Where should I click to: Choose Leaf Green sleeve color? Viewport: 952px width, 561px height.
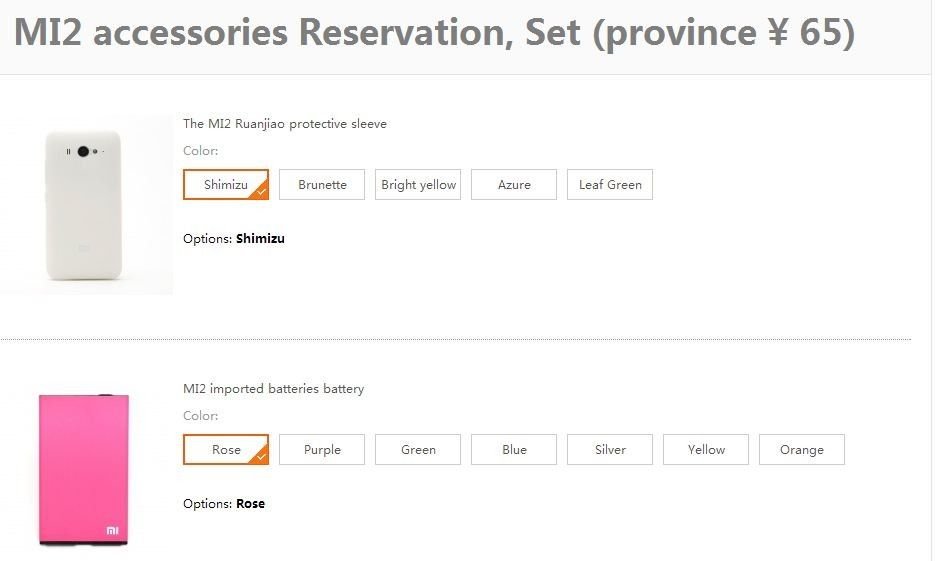(610, 185)
